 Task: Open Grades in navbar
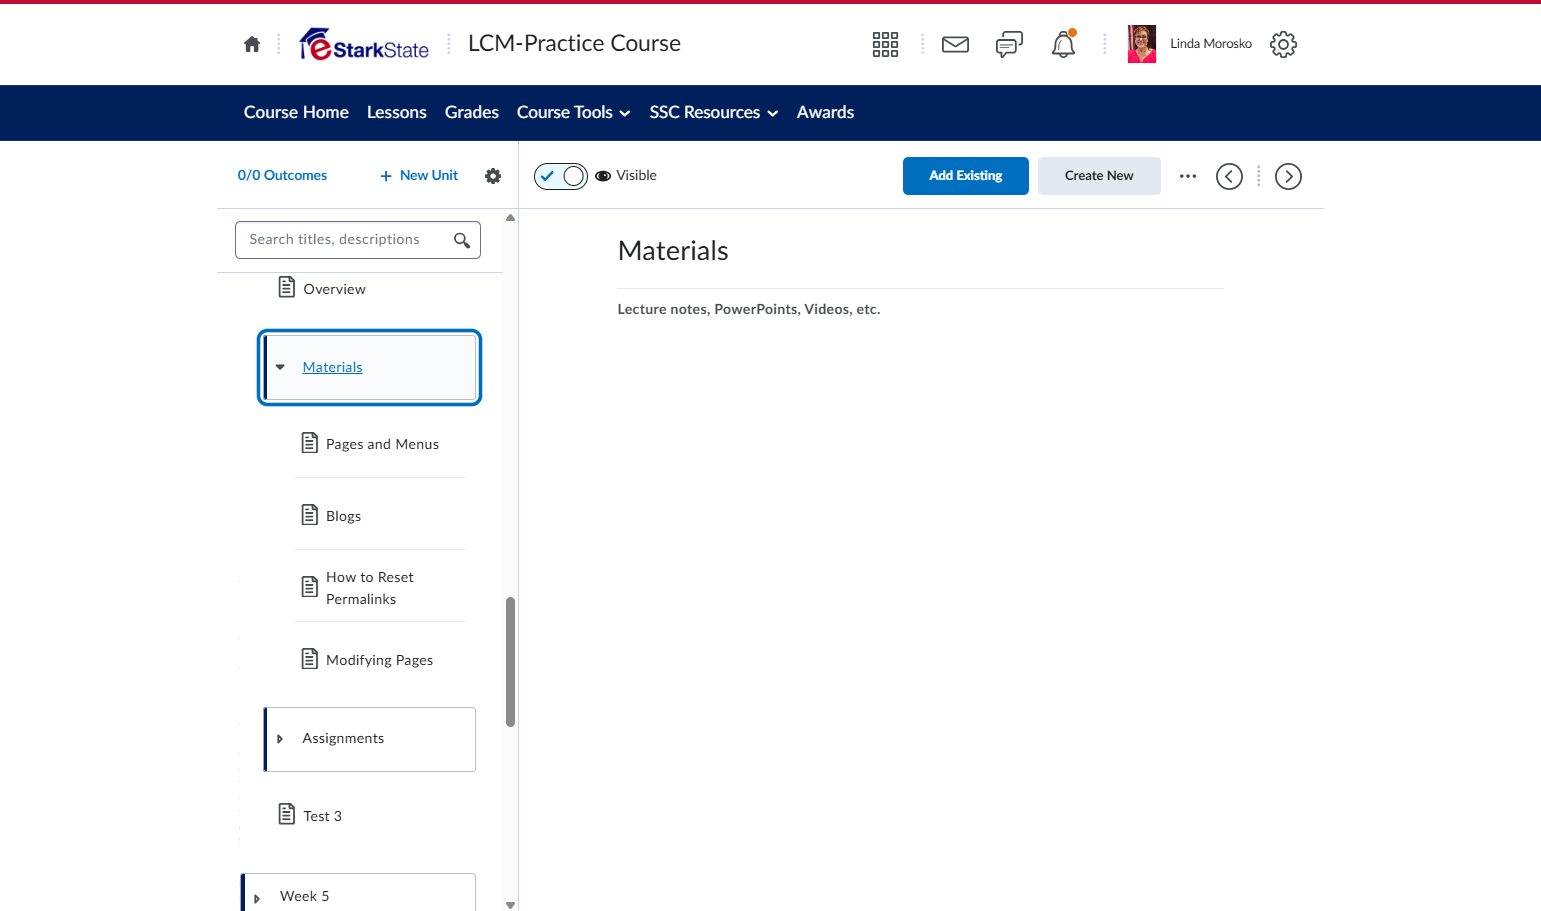[x=472, y=113]
